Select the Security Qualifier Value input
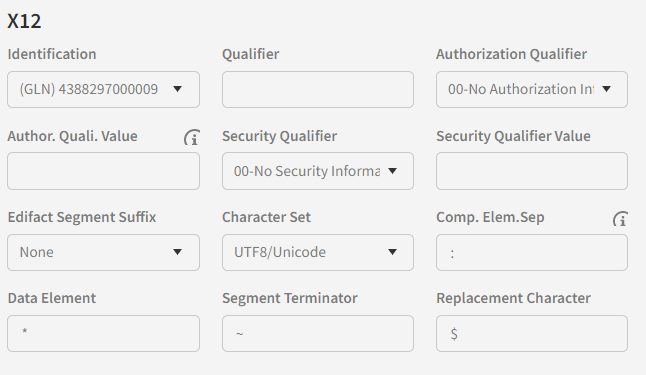Screen dimensions: 646x375 click(532, 171)
